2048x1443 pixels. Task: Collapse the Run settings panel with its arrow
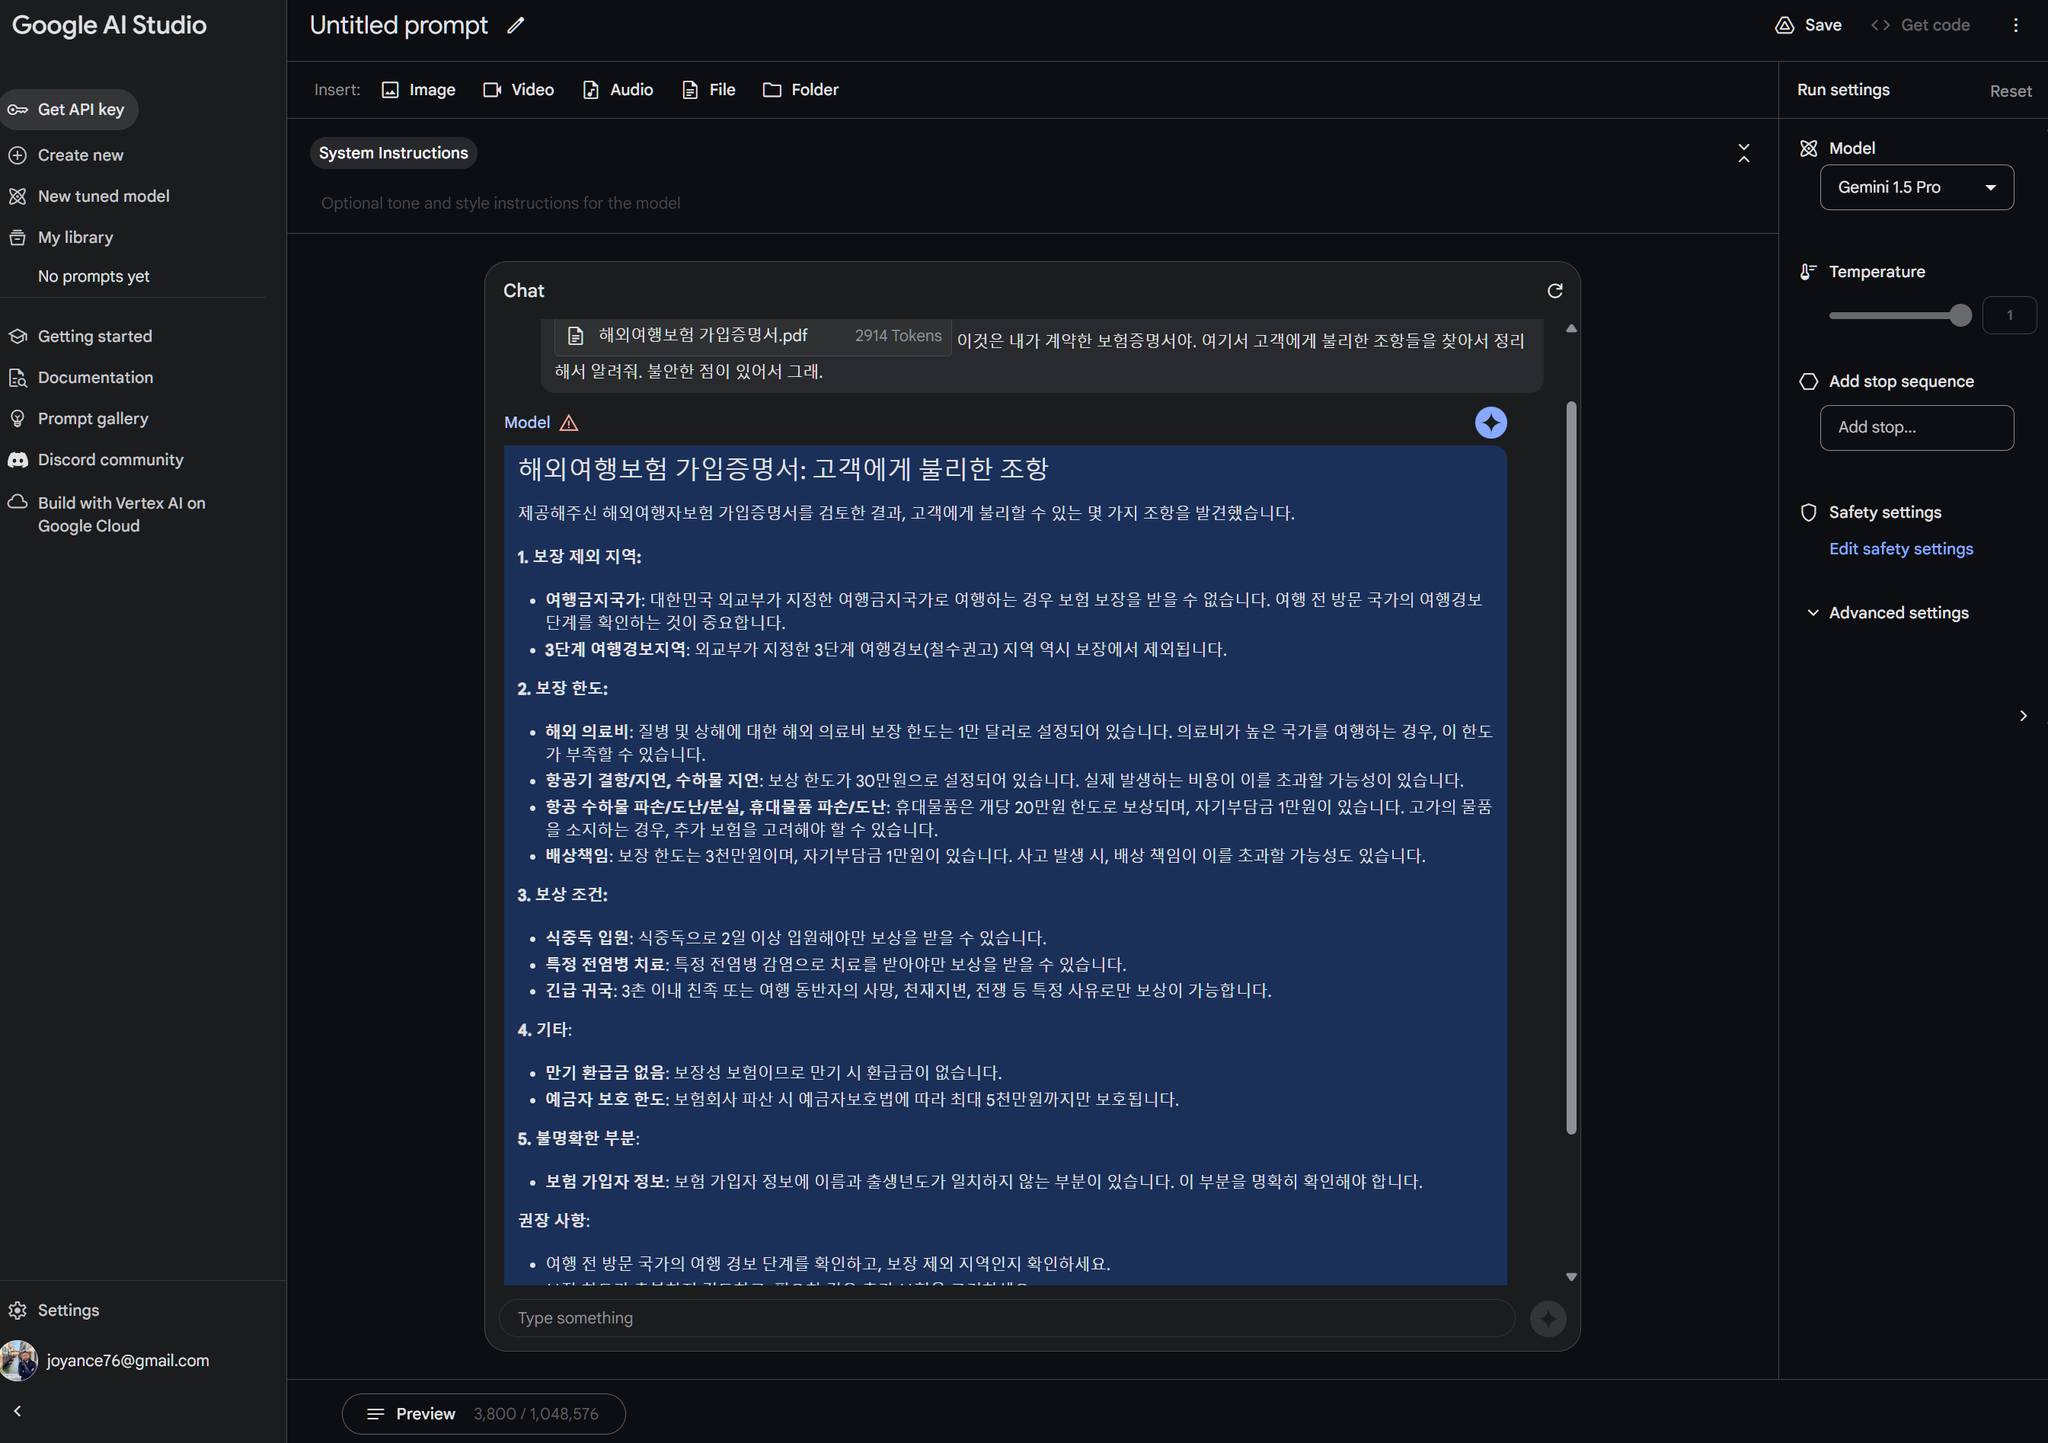[x=2022, y=716]
